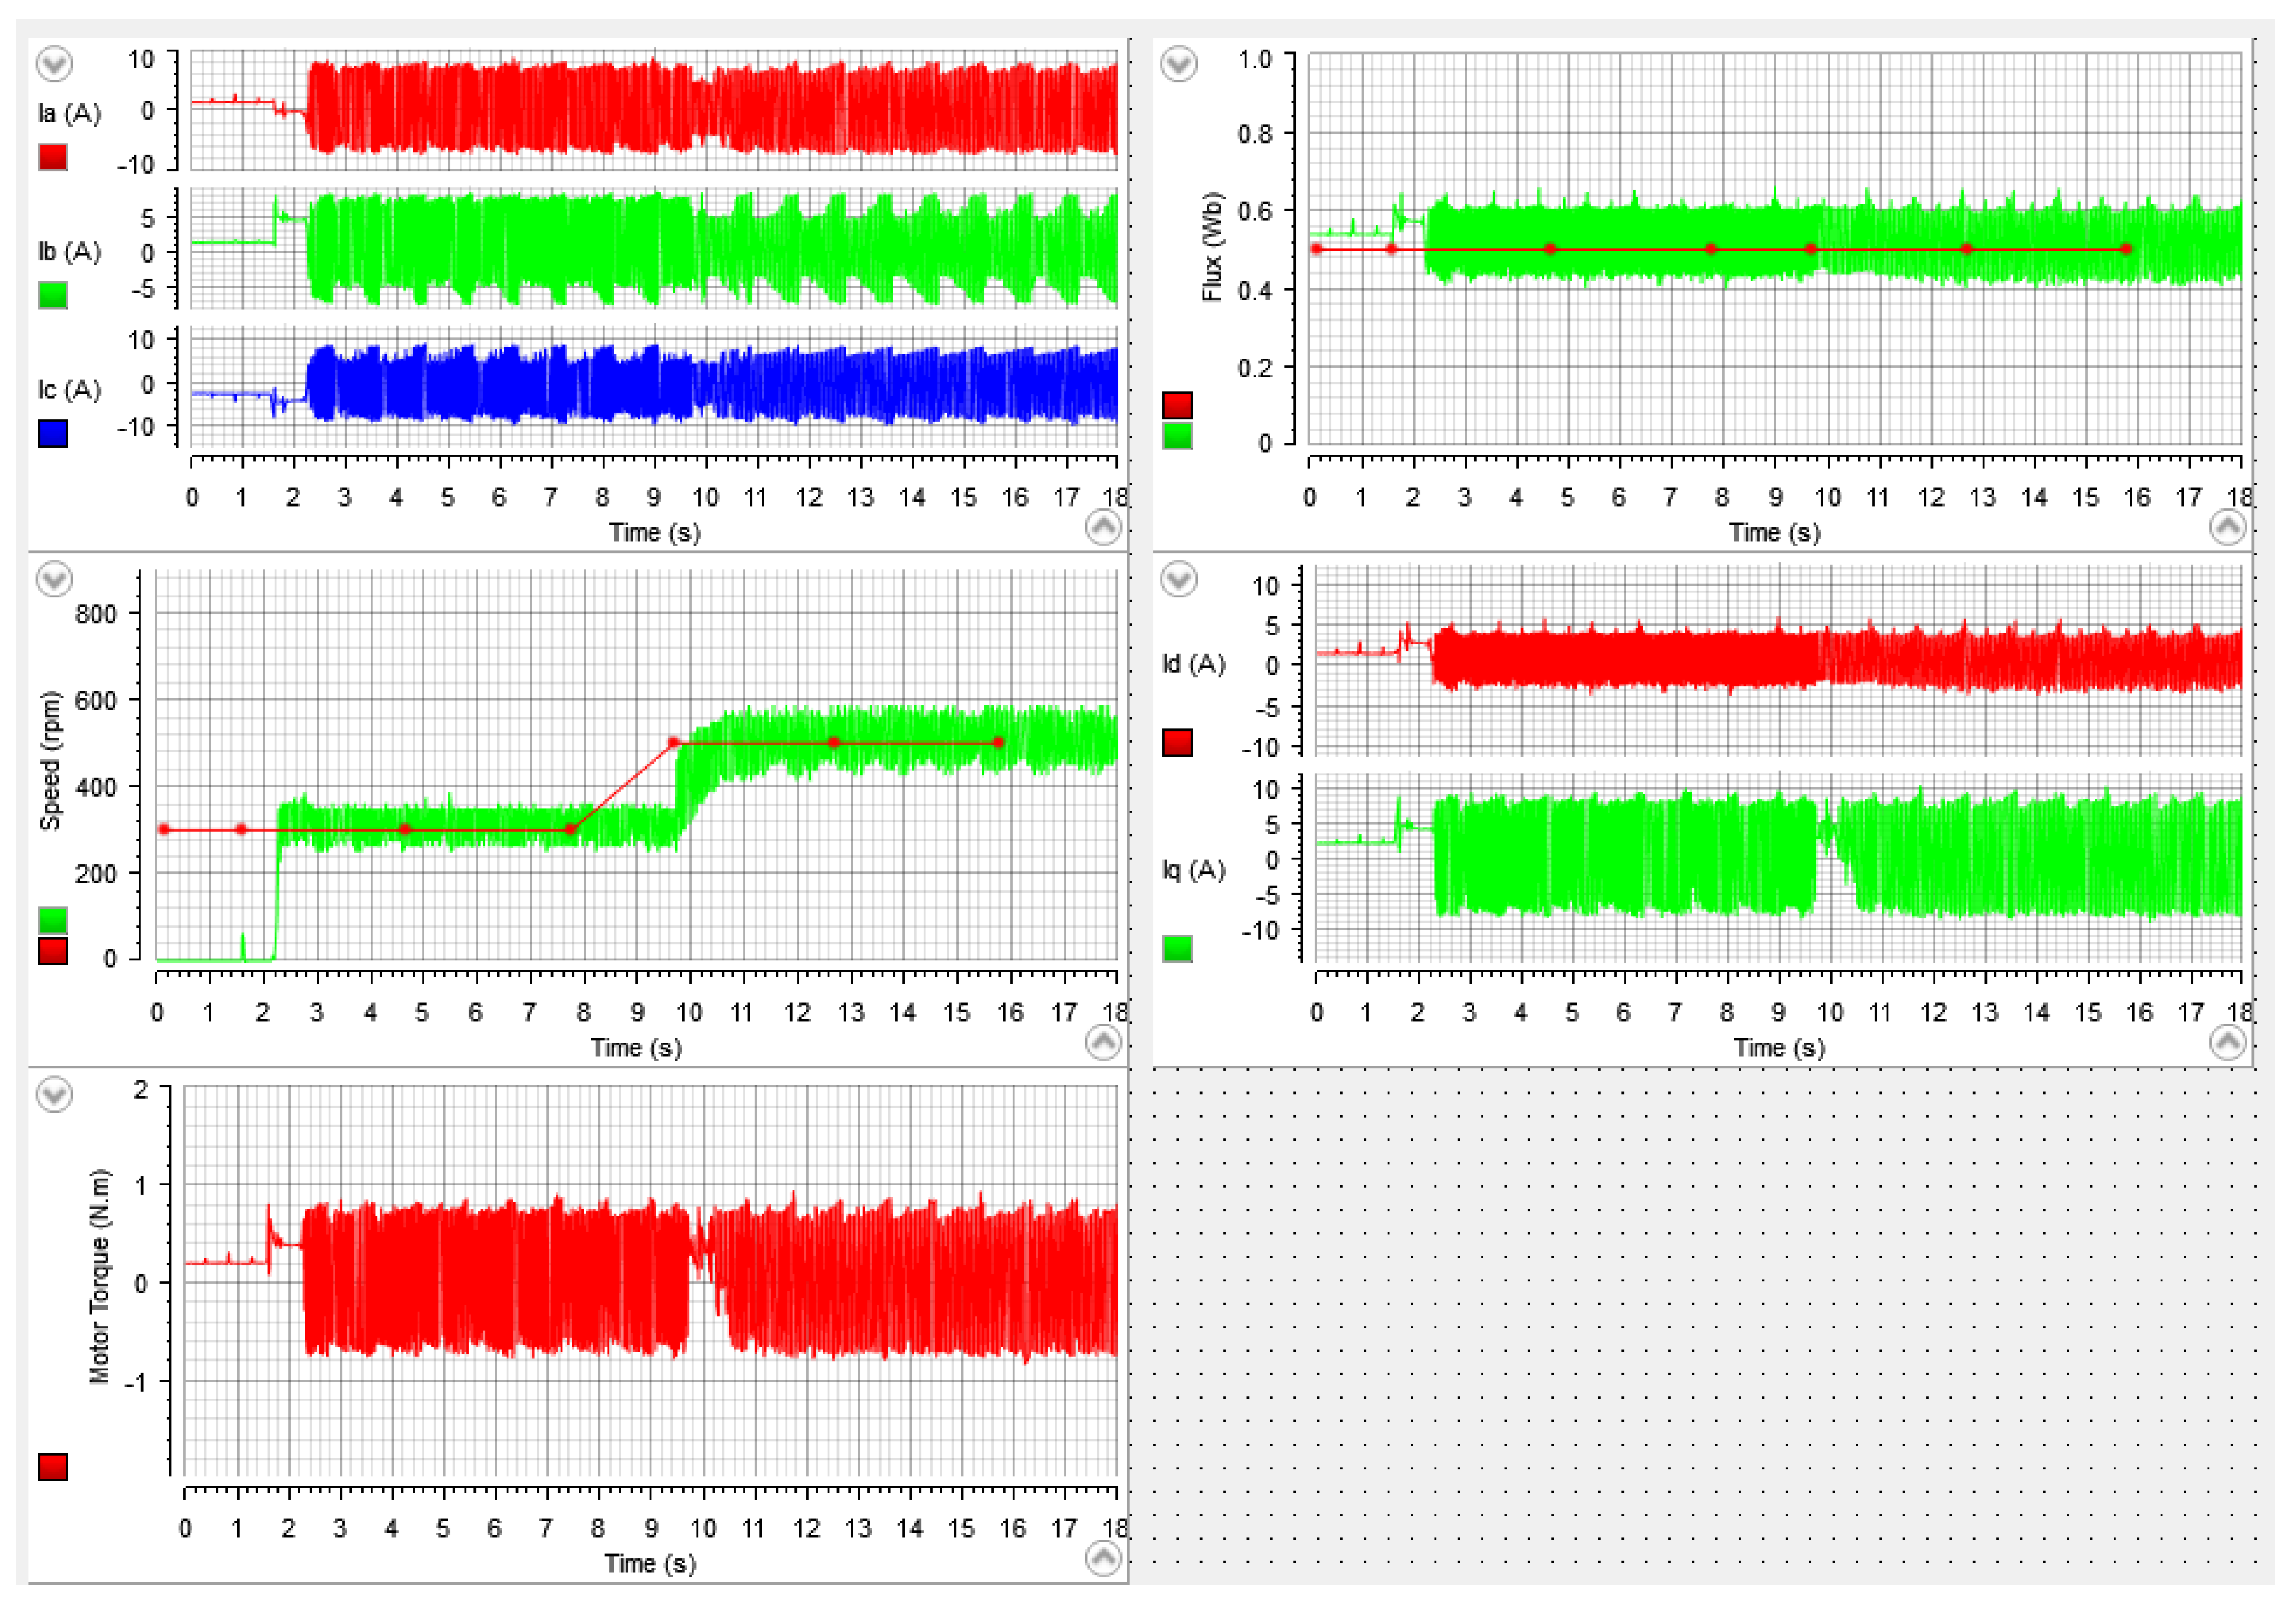Expand the Speed plot options chevron

[x=54, y=579]
